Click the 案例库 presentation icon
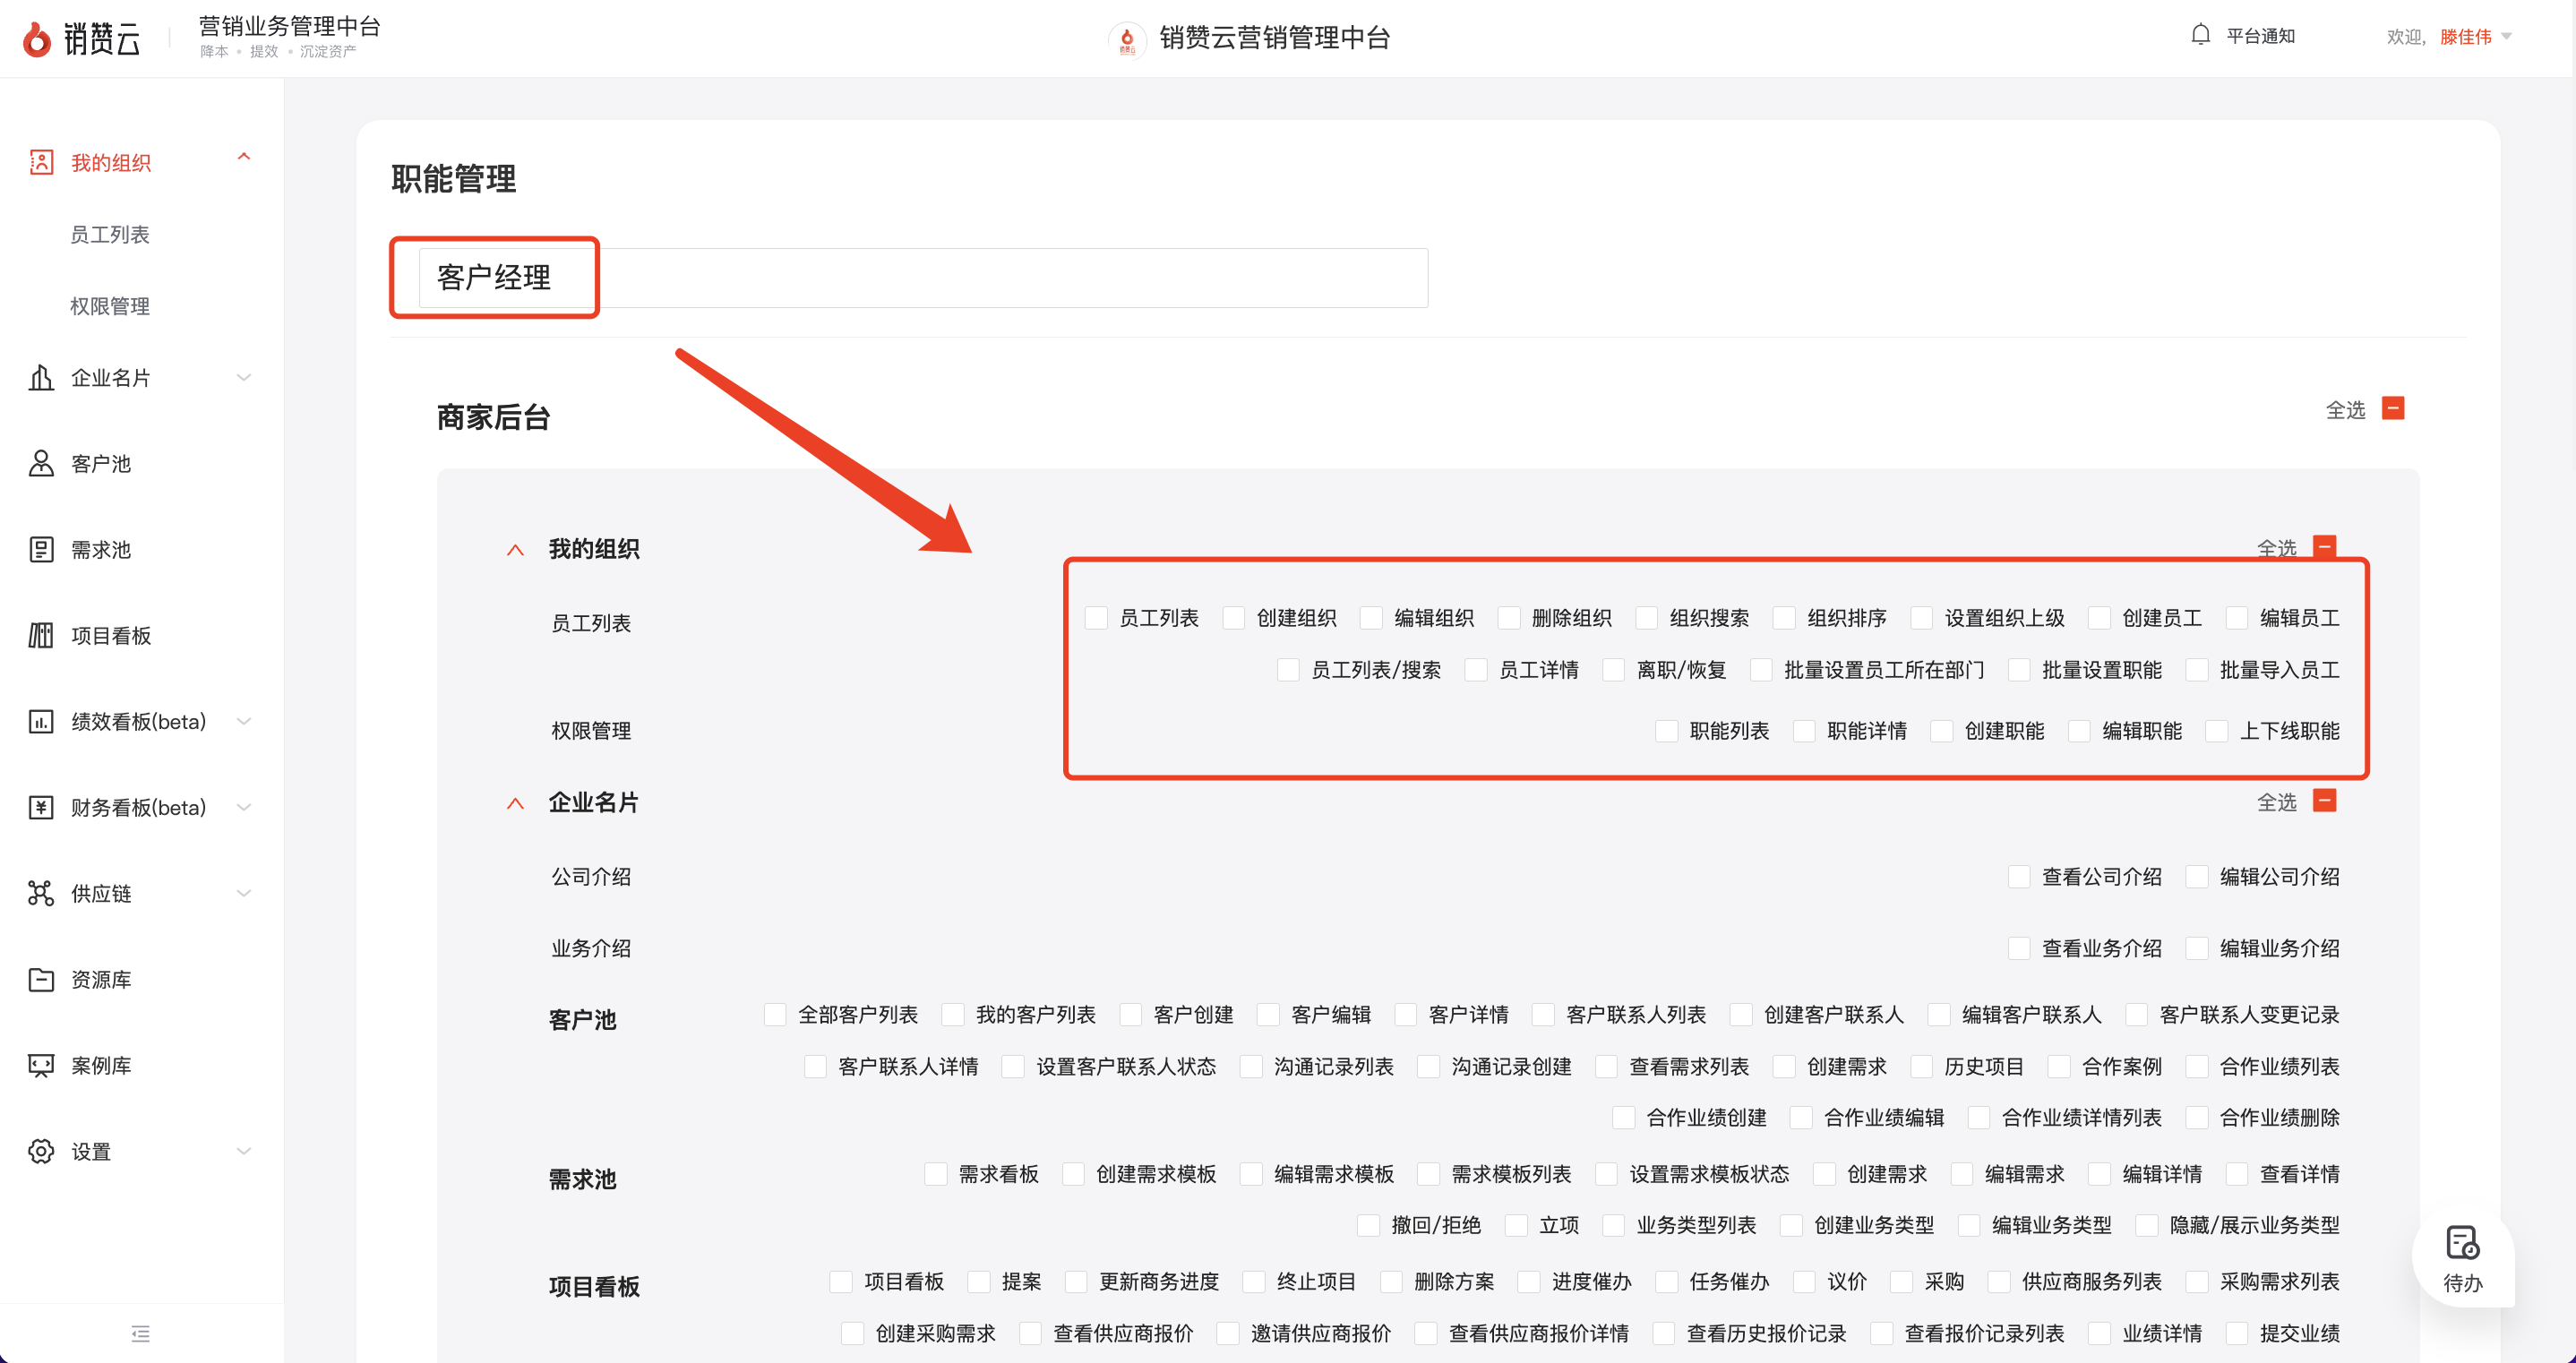The width and height of the screenshot is (2576, 1363). coord(41,1065)
